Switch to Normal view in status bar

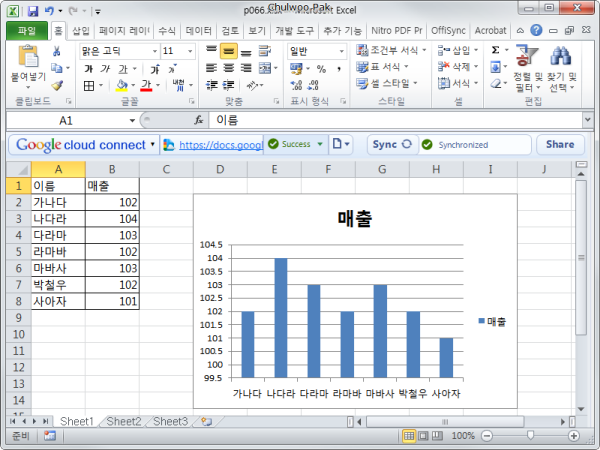coord(409,435)
